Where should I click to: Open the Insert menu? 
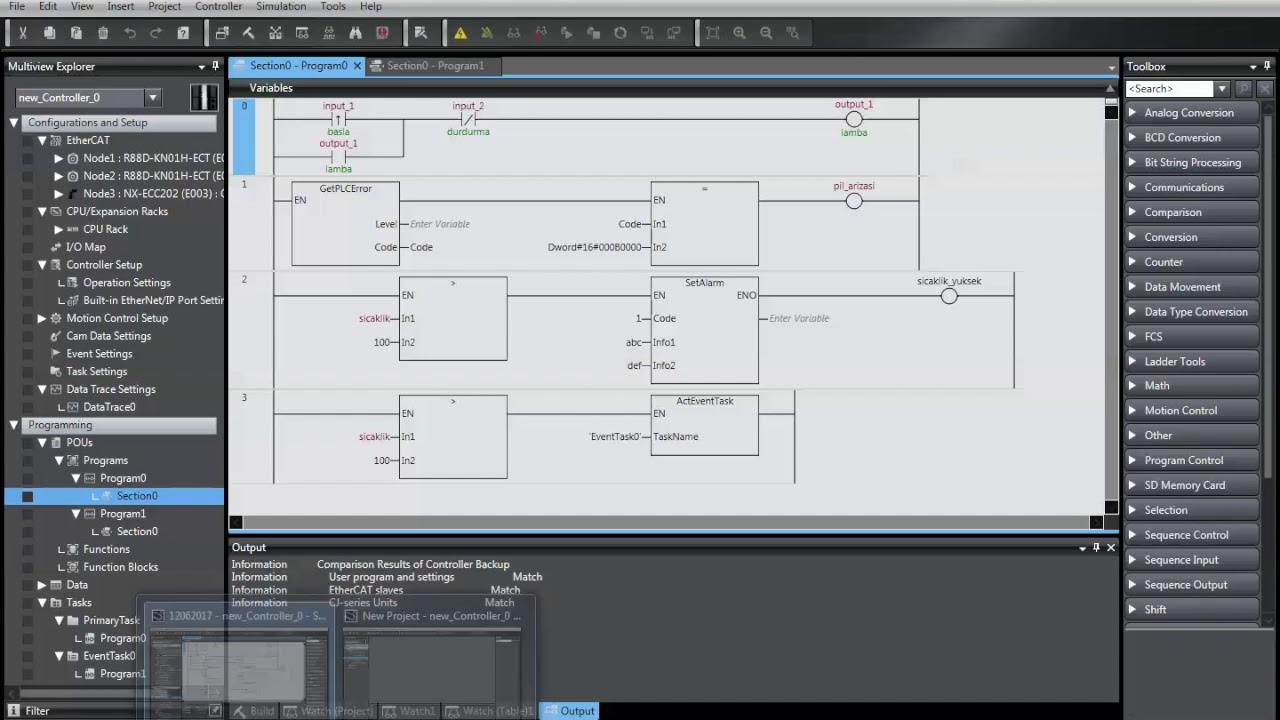(120, 6)
